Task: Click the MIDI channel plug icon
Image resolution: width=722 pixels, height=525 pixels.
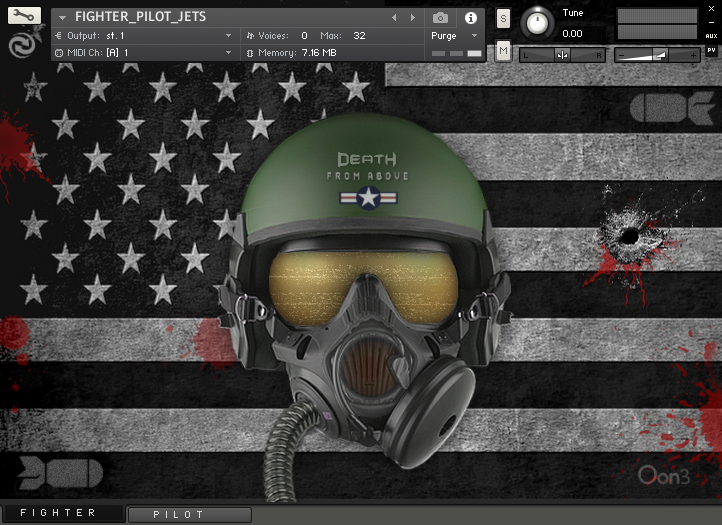Action: pyautogui.click(x=59, y=53)
